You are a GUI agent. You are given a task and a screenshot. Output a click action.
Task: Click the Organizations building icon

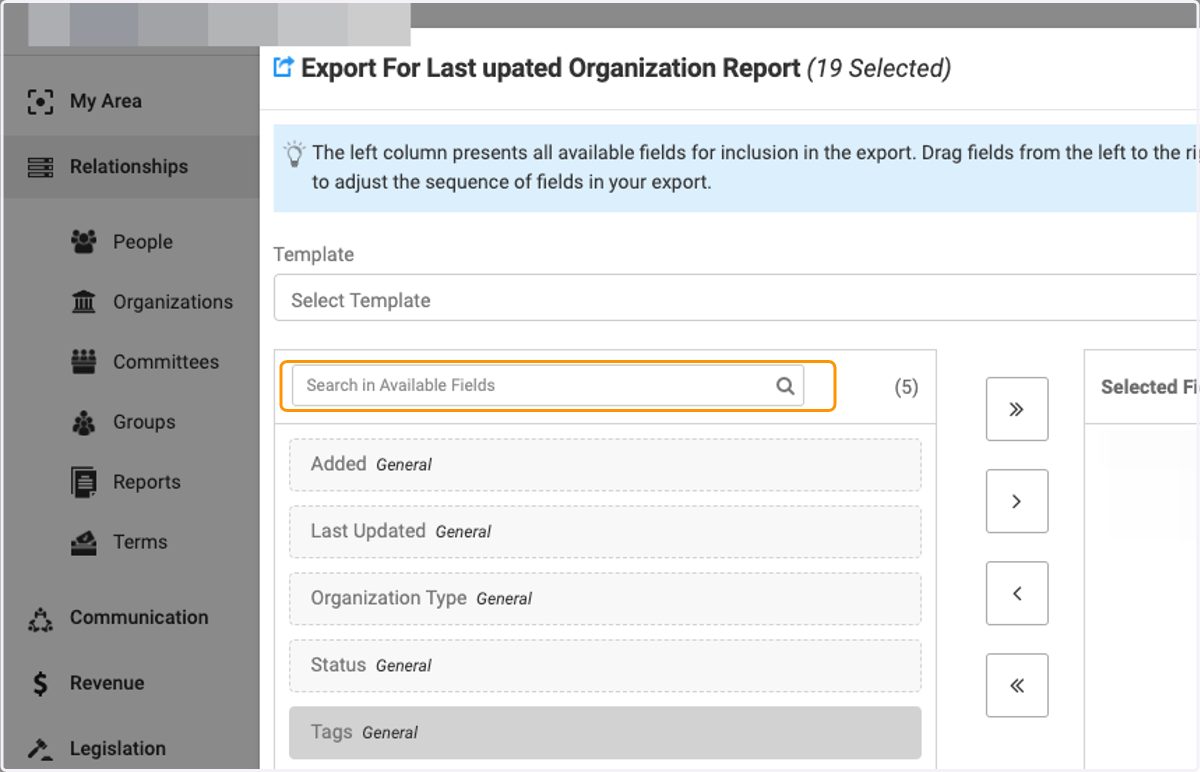point(84,302)
